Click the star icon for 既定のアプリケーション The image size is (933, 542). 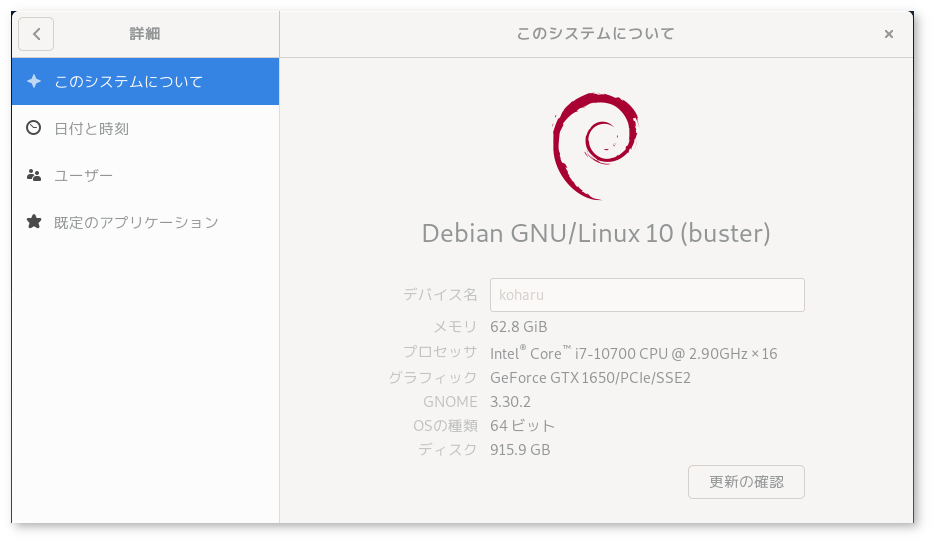click(34, 222)
